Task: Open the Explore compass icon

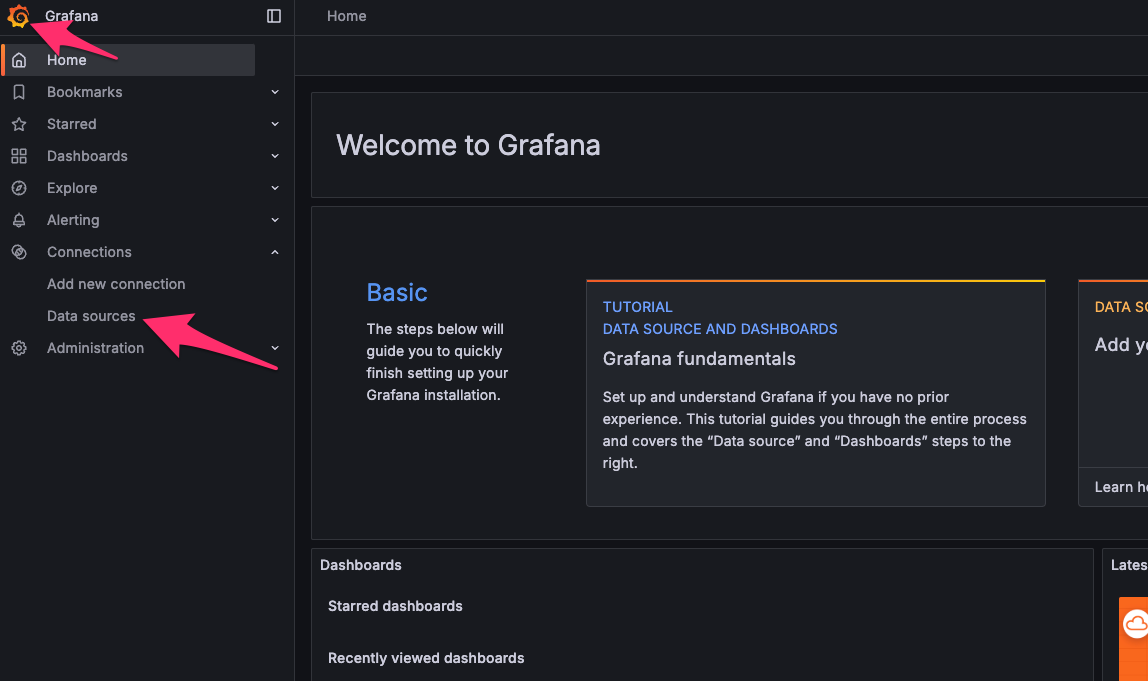Action: [18, 187]
